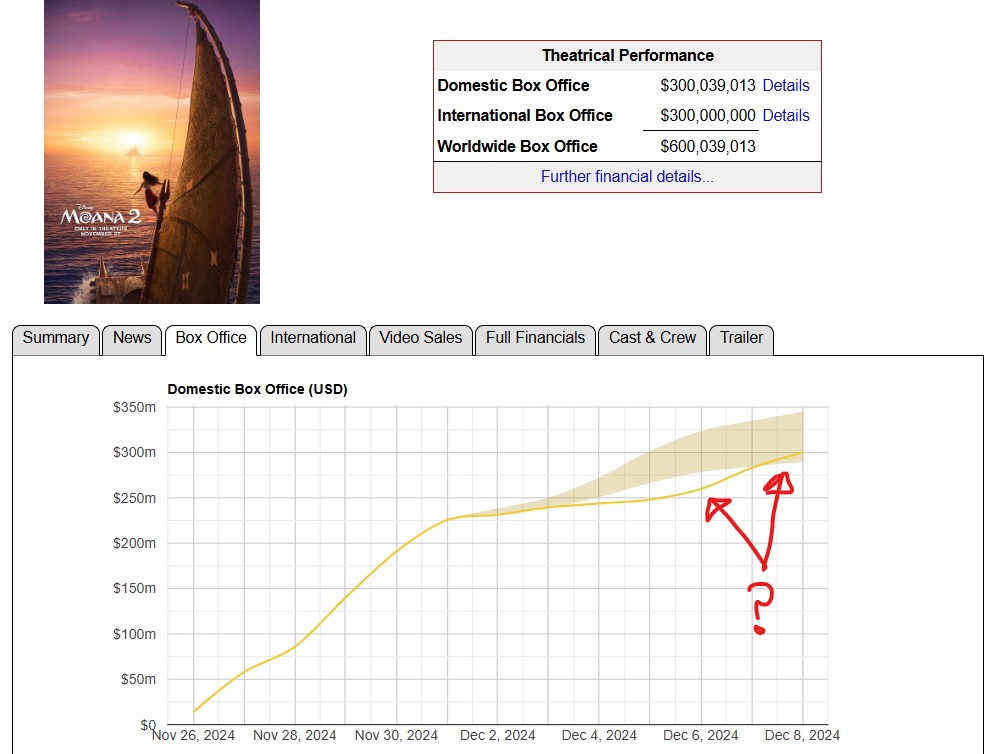Image resolution: width=993 pixels, height=754 pixels.
Task: Click the Dec 2, 2024 axis label
Action: tap(497, 736)
